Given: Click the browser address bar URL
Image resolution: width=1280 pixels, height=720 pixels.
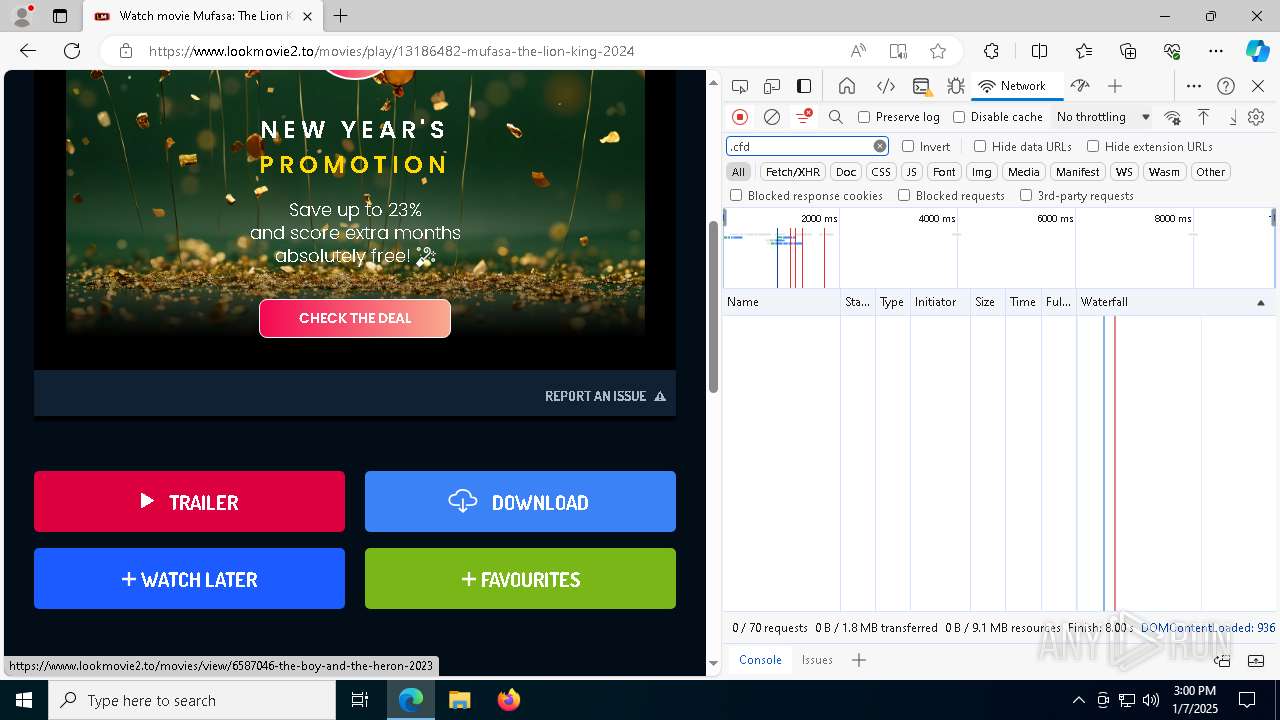Looking at the screenshot, I should pyautogui.click(x=391, y=51).
